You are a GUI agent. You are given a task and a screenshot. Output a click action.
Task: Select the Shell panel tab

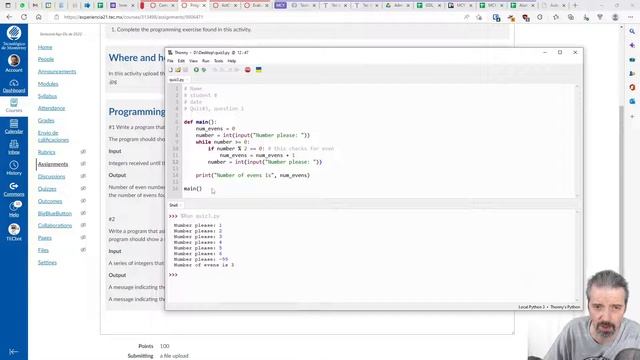pyautogui.click(x=174, y=205)
